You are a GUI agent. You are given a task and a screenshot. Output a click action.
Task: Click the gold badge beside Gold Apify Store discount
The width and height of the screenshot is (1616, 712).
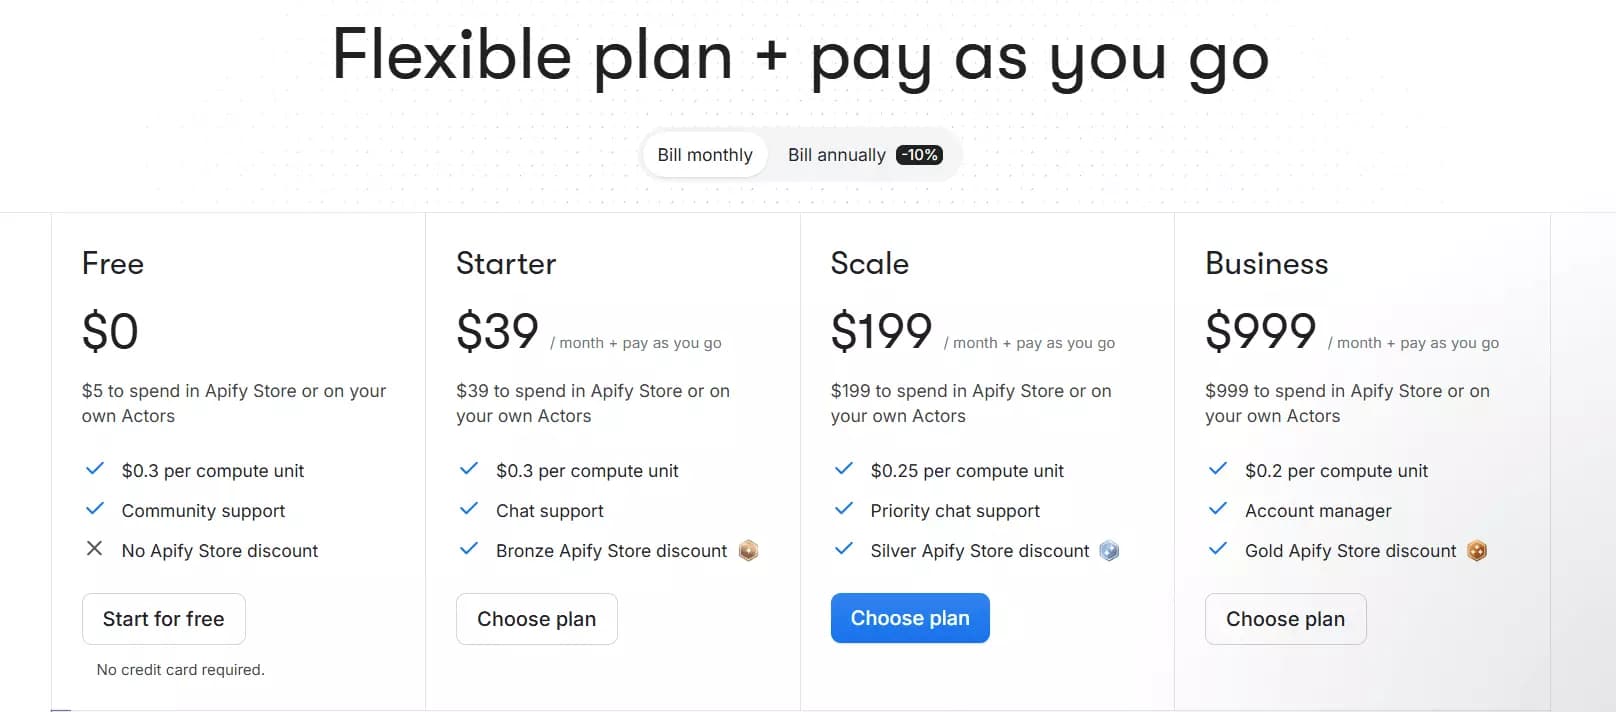pyautogui.click(x=1477, y=550)
